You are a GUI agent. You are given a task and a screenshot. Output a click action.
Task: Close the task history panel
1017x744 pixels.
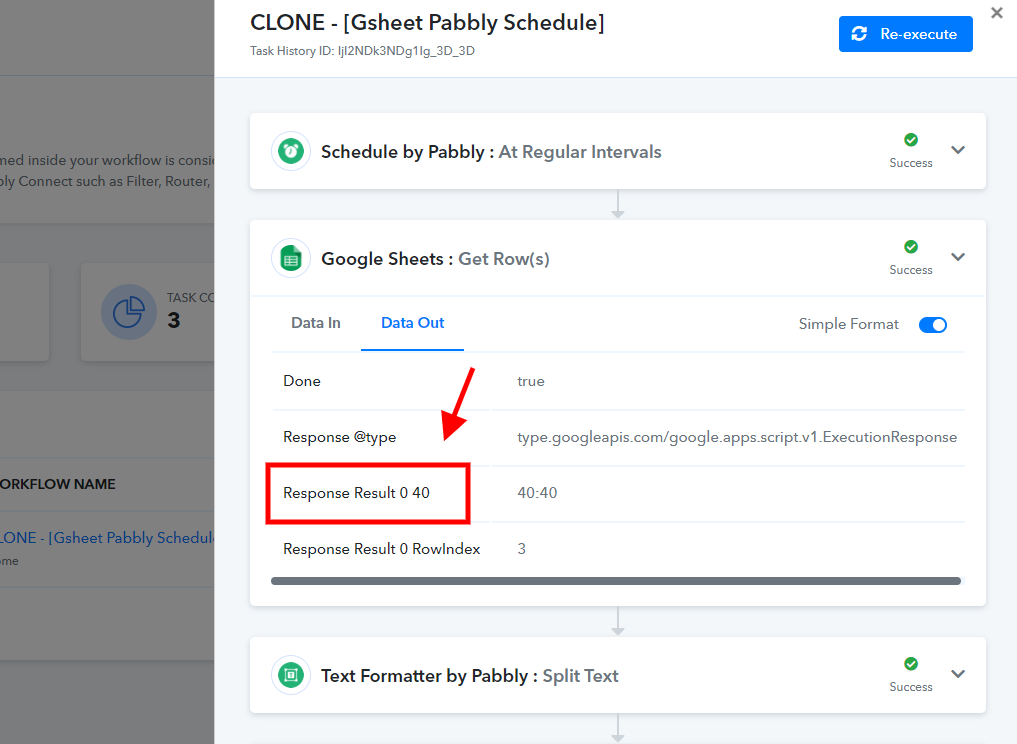(997, 13)
